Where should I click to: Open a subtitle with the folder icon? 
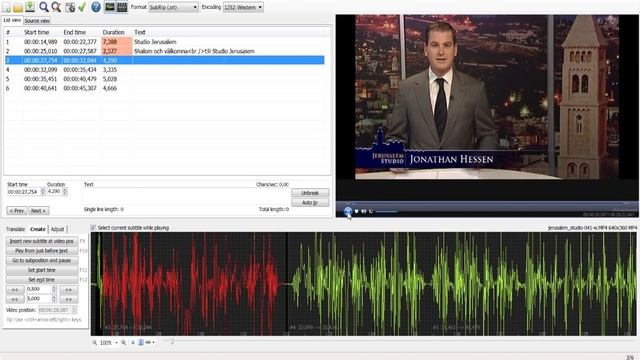pyautogui.click(x=18, y=7)
